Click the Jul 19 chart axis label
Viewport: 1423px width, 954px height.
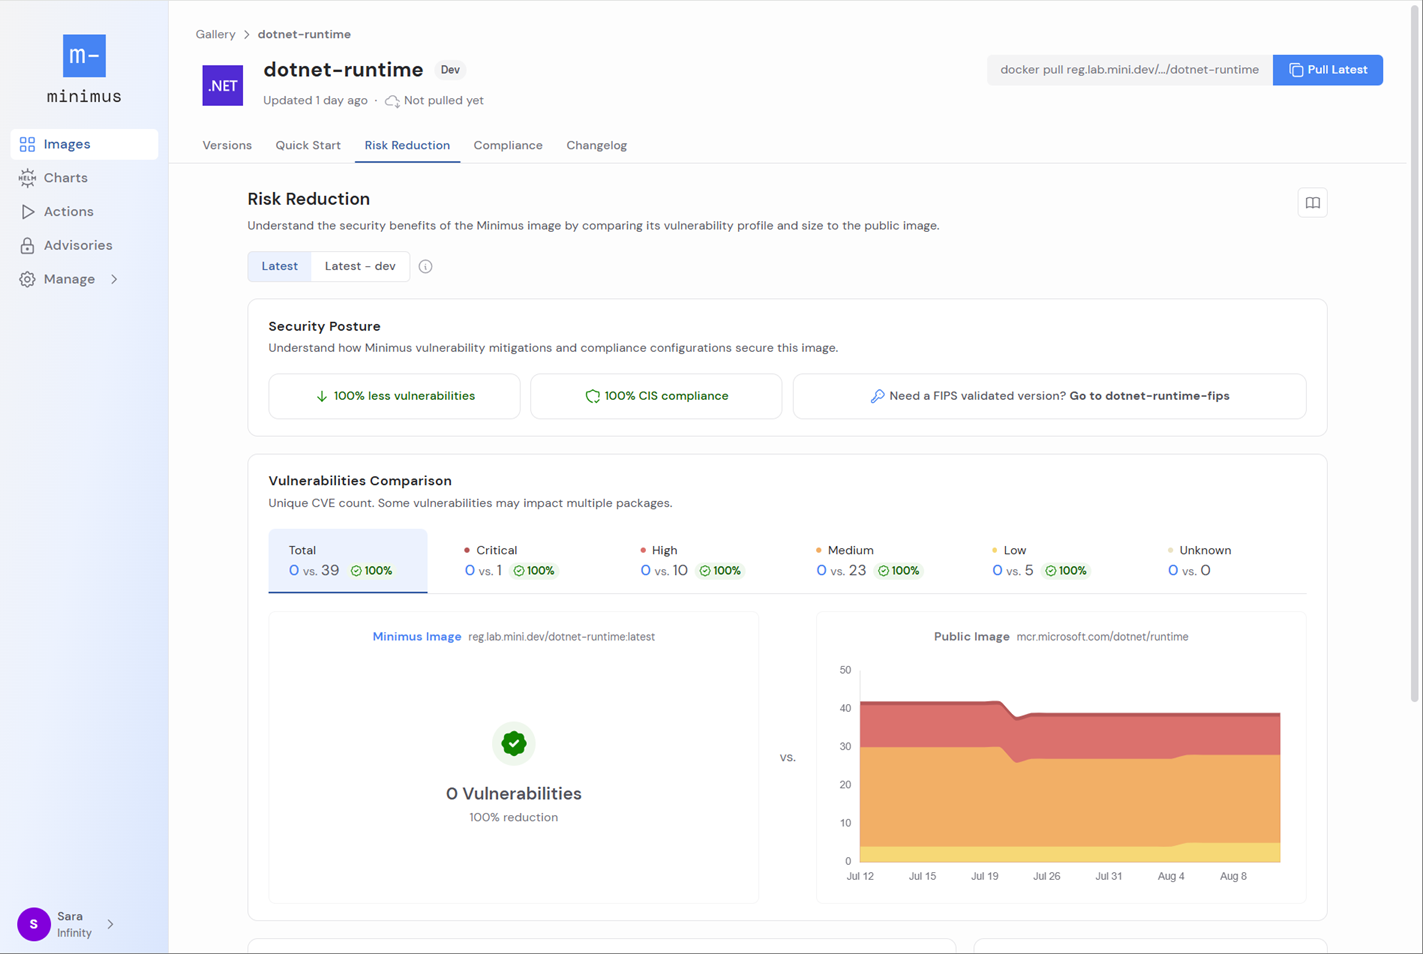pyautogui.click(x=985, y=876)
